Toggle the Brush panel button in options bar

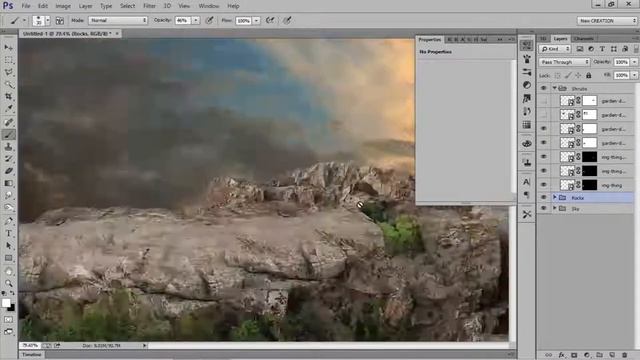click(60, 20)
